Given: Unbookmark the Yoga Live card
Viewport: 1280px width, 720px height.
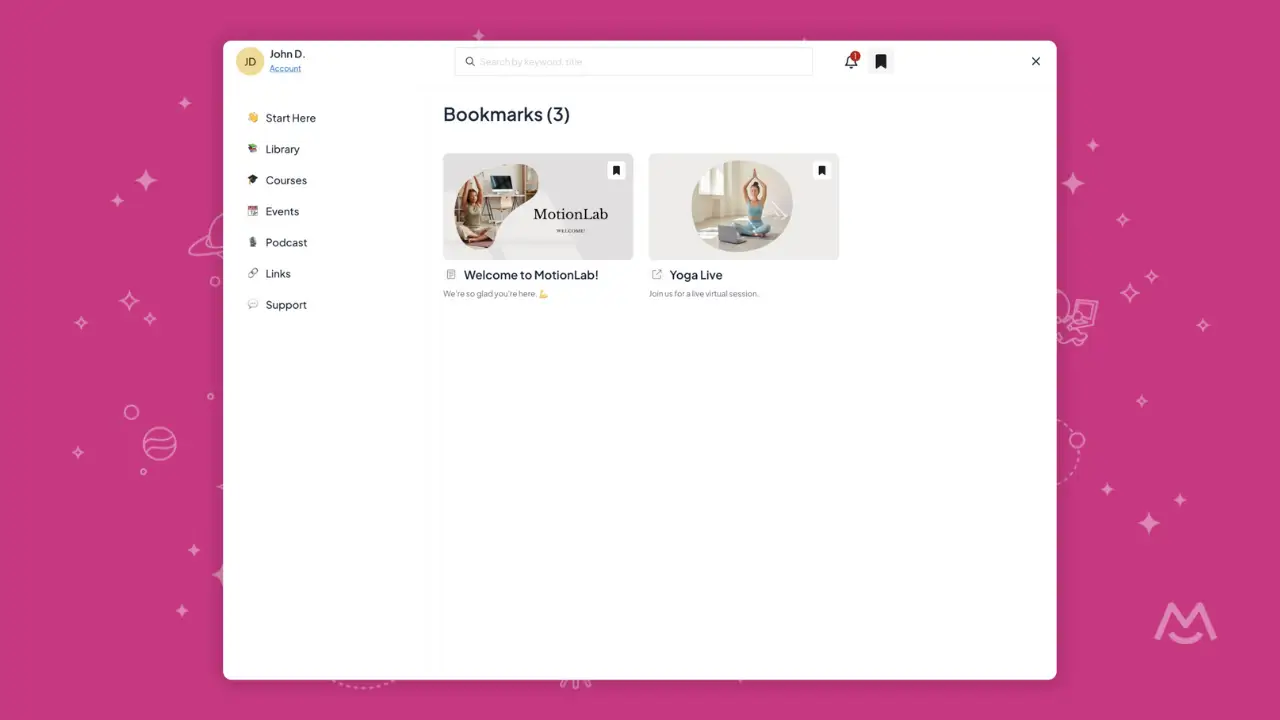Looking at the screenshot, I should tap(821, 170).
